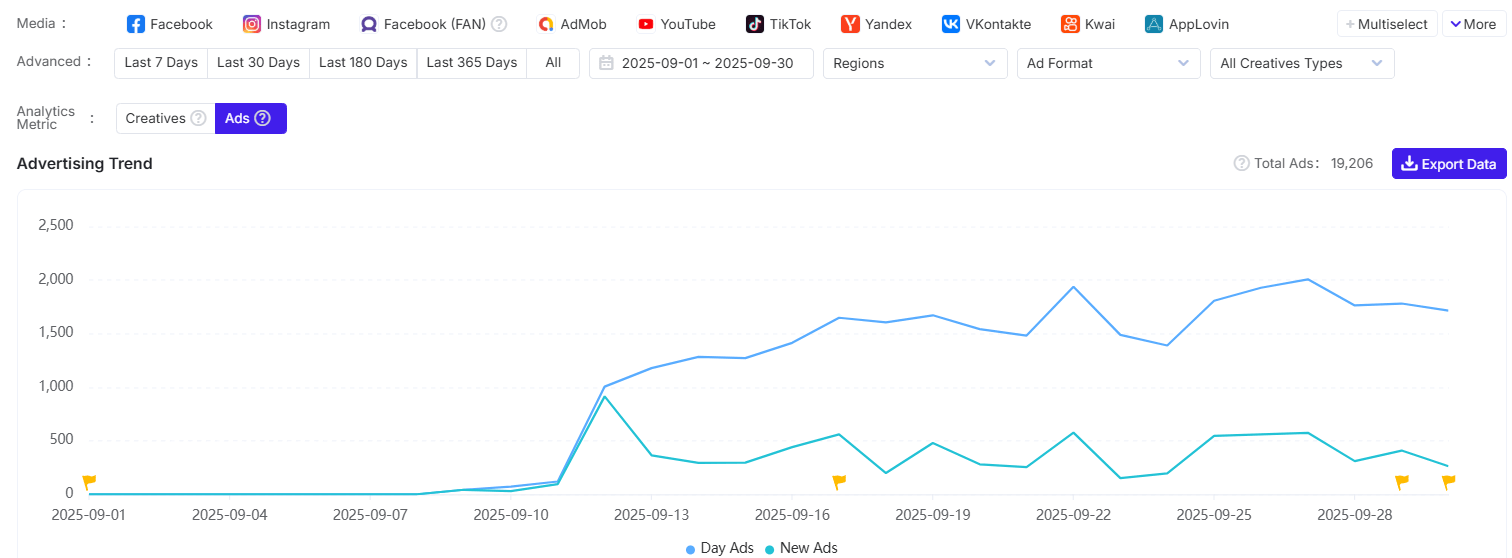Open the All Creatives Types dropdown
The width and height of the screenshot is (1512, 558).
1301,63
